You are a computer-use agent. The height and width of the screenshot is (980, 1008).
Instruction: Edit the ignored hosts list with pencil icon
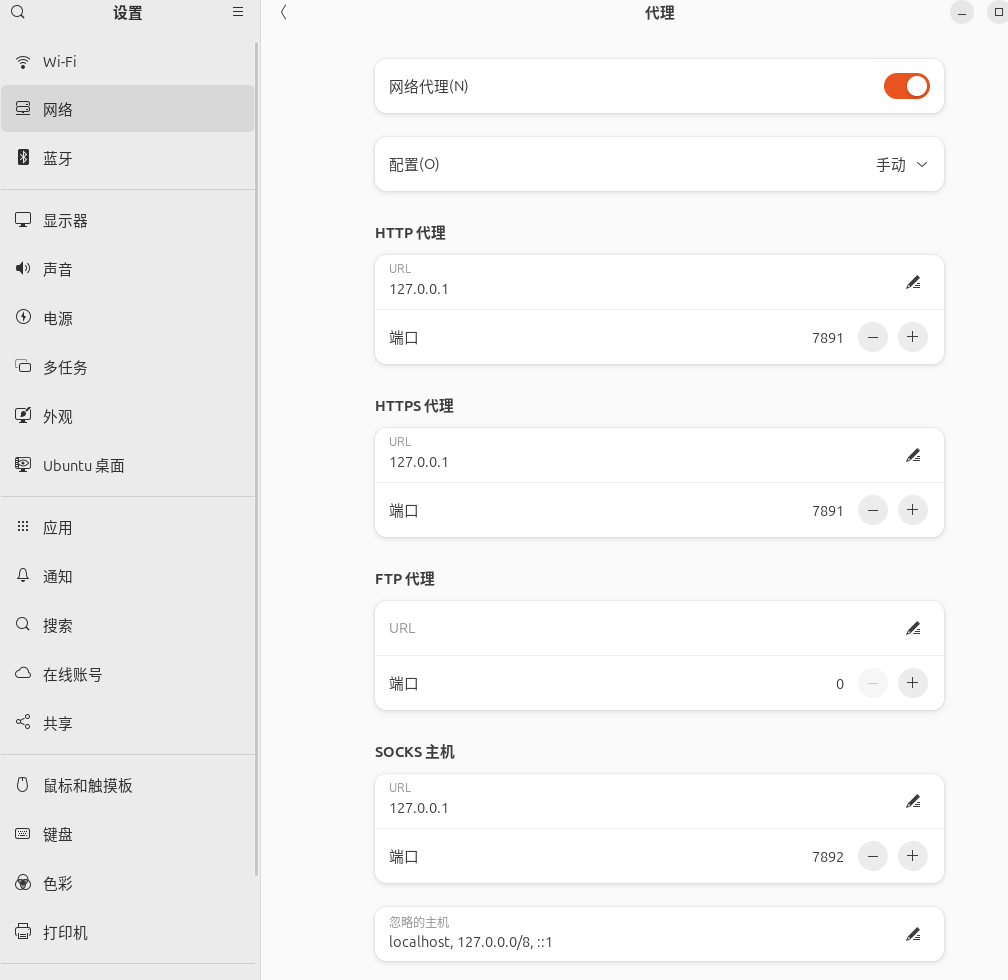912,934
